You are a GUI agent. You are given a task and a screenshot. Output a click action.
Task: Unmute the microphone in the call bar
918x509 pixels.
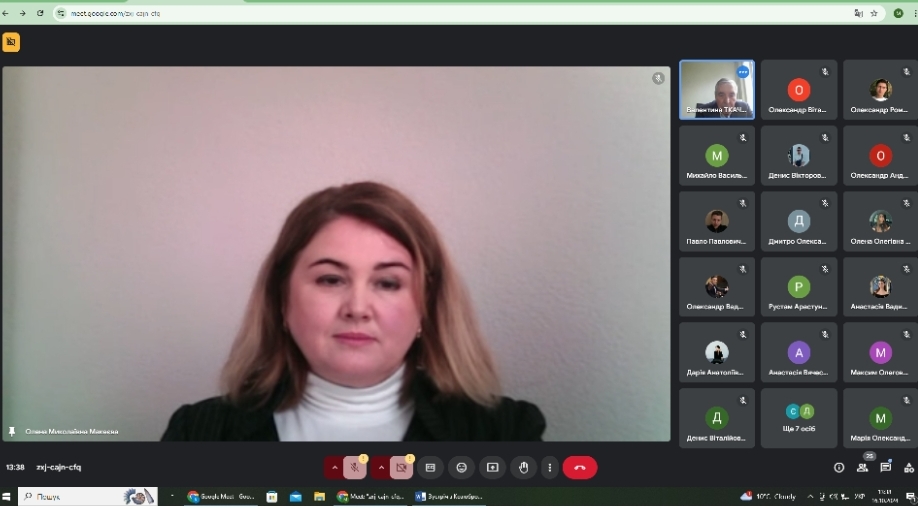point(355,467)
